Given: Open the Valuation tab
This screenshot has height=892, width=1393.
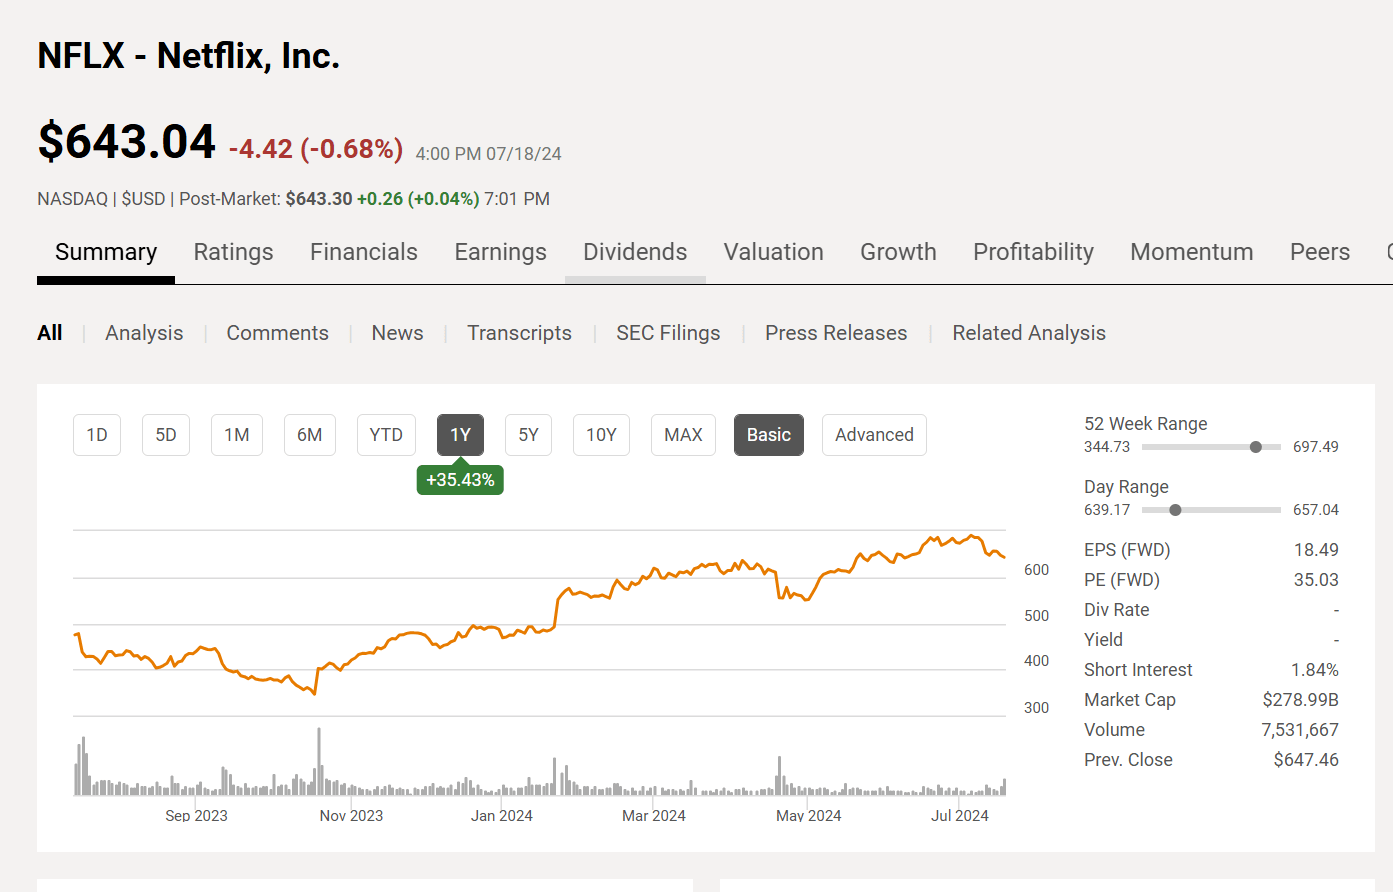Looking at the screenshot, I should click(773, 252).
